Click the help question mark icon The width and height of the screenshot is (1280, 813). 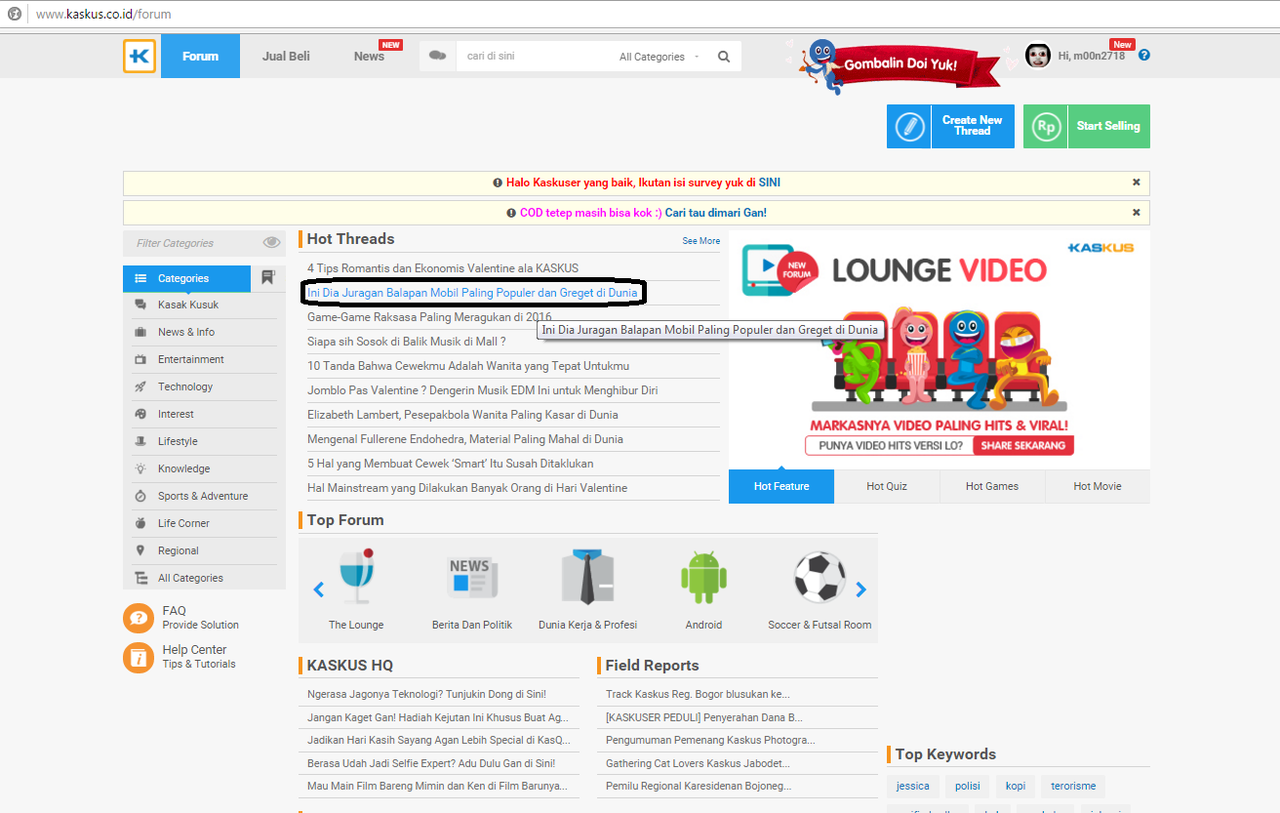[1144, 55]
